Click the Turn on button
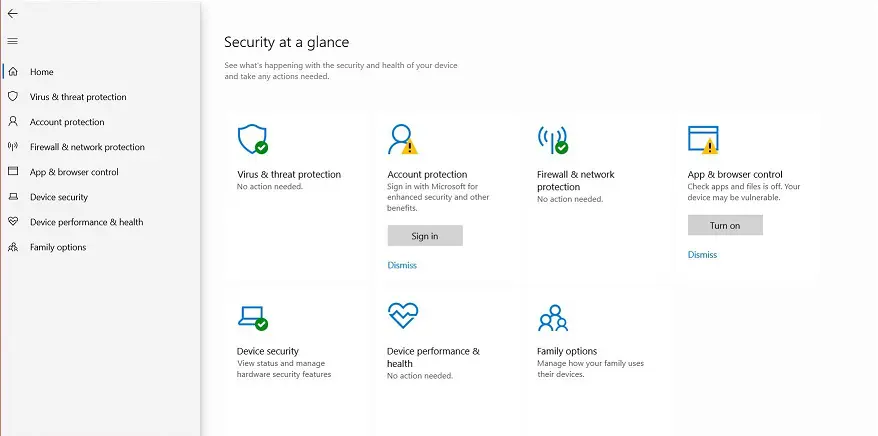The width and height of the screenshot is (878, 436). [x=725, y=225]
